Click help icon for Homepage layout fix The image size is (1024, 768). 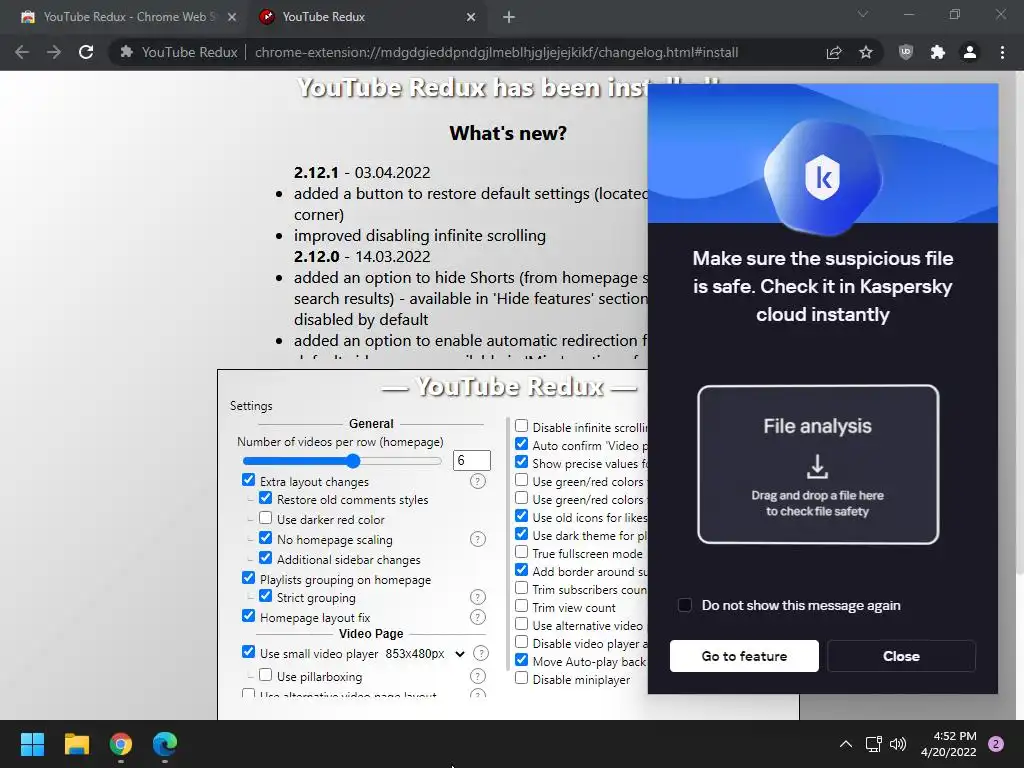coord(478,617)
